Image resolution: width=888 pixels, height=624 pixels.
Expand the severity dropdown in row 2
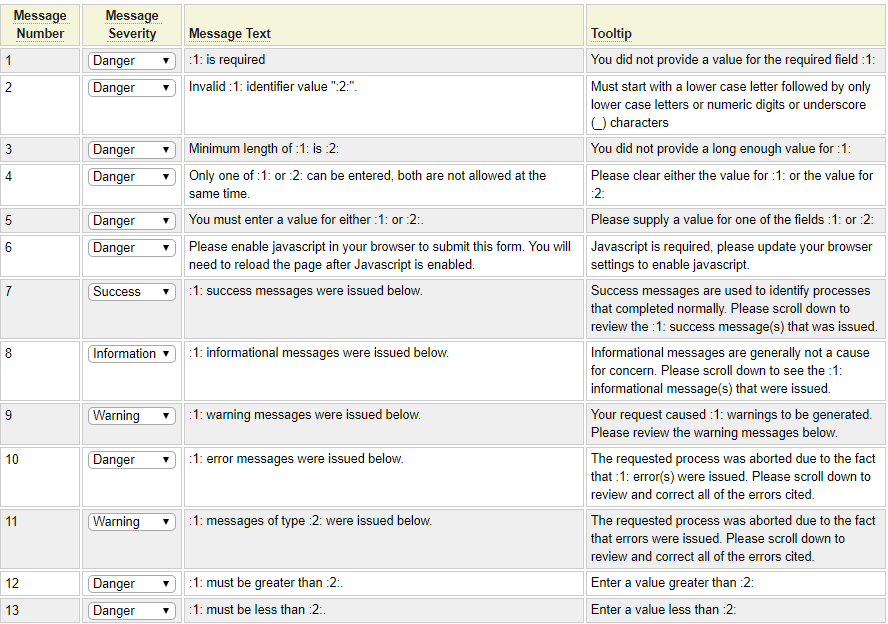click(x=132, y=88)
